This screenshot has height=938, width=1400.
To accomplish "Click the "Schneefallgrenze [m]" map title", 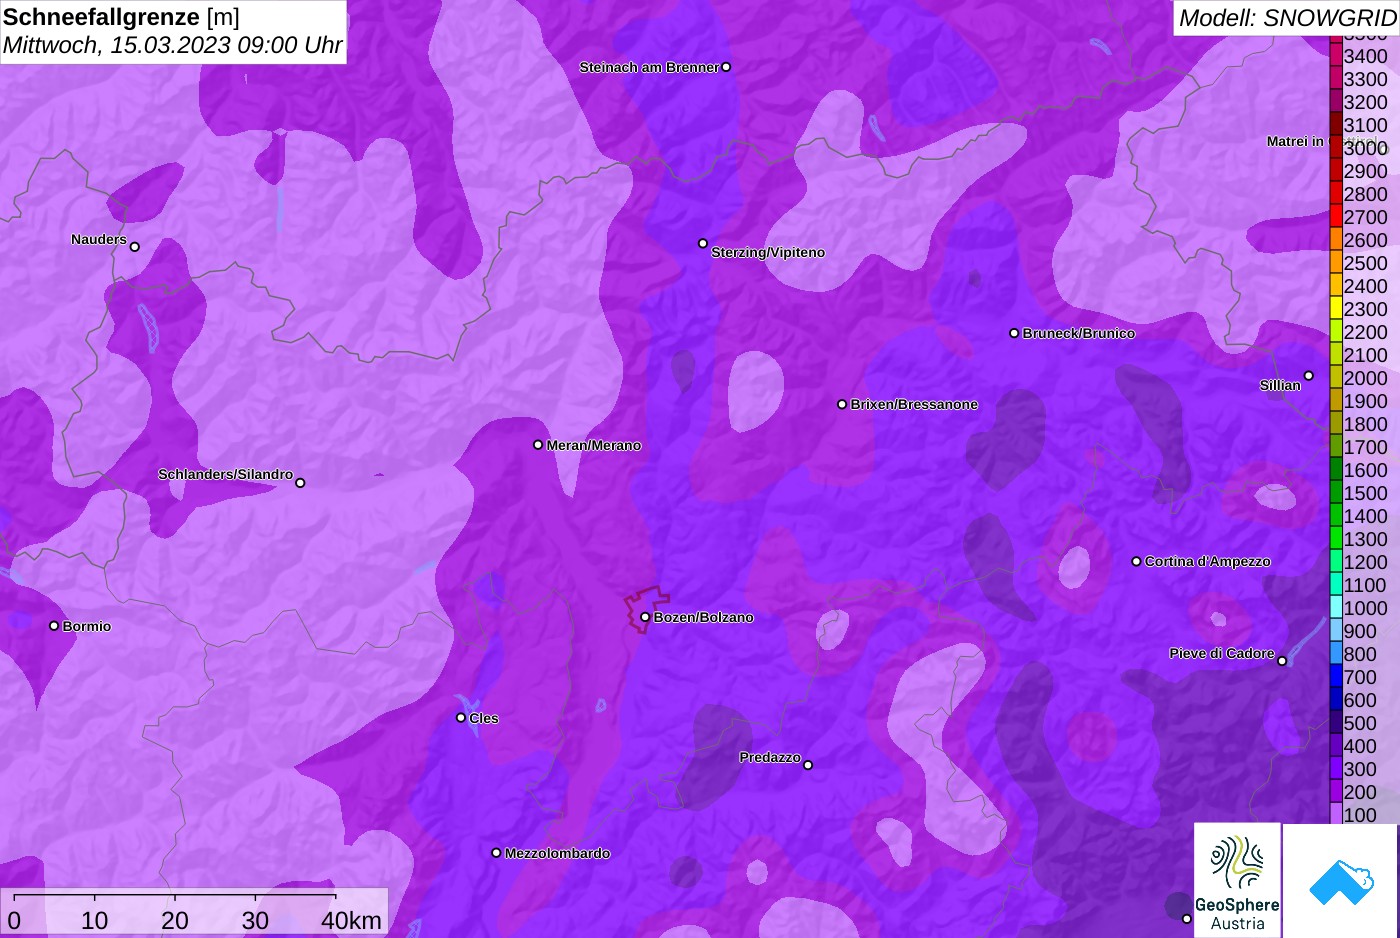I will click(122, 17).
